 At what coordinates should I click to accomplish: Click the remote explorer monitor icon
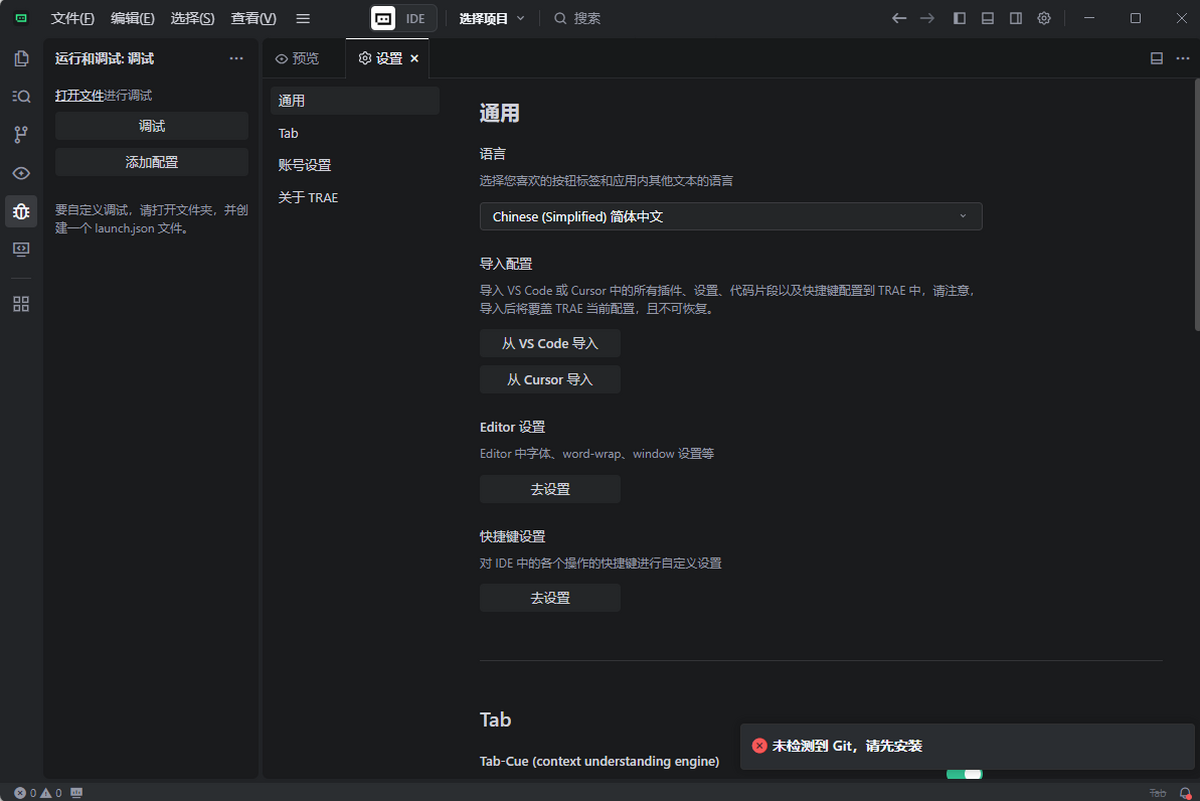click(21, 249)
